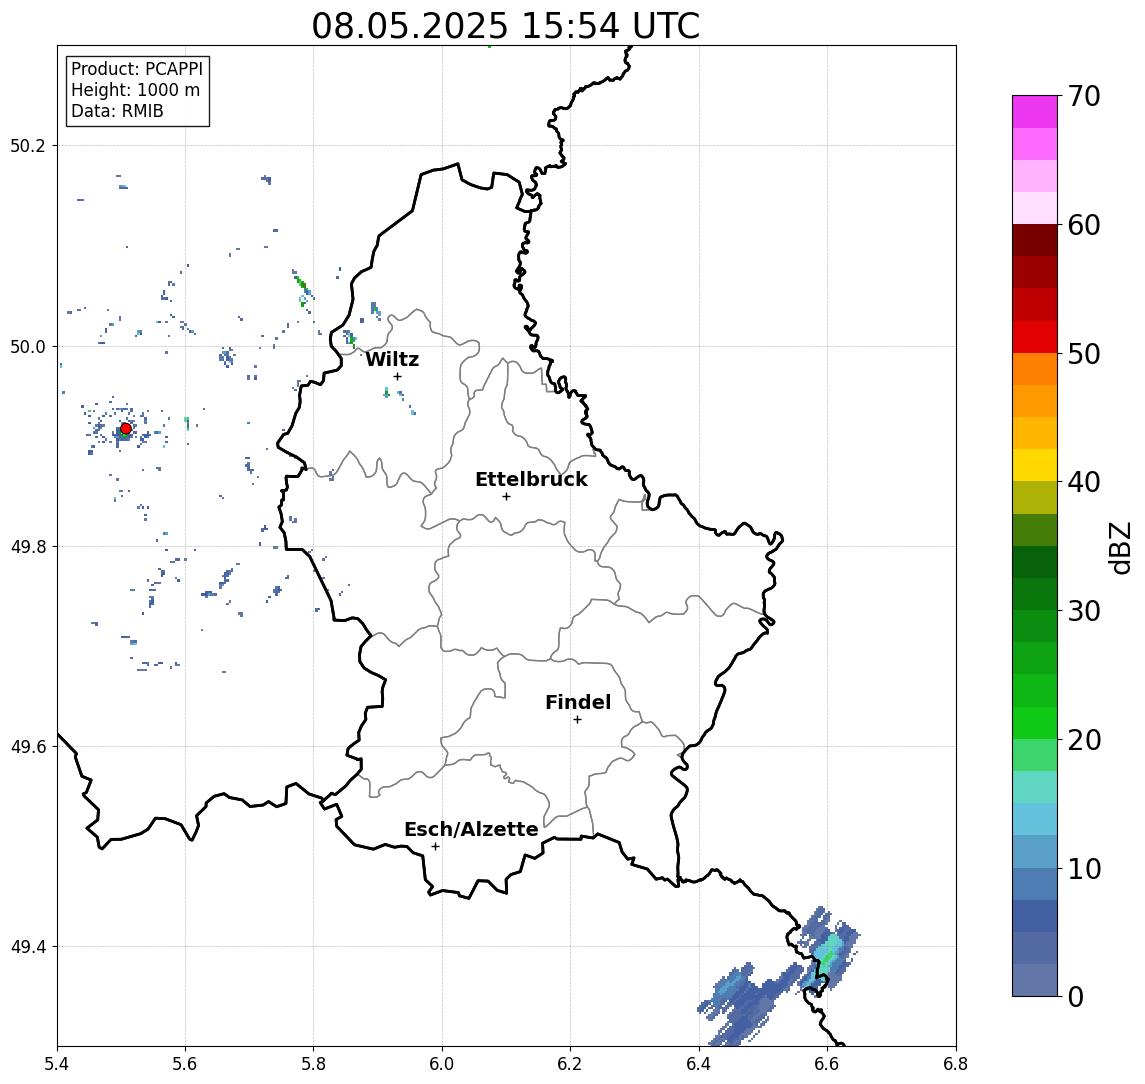Click the longitude axis label 6.8
The height and width of the screenshot is (1084, 1145).
956,1064
